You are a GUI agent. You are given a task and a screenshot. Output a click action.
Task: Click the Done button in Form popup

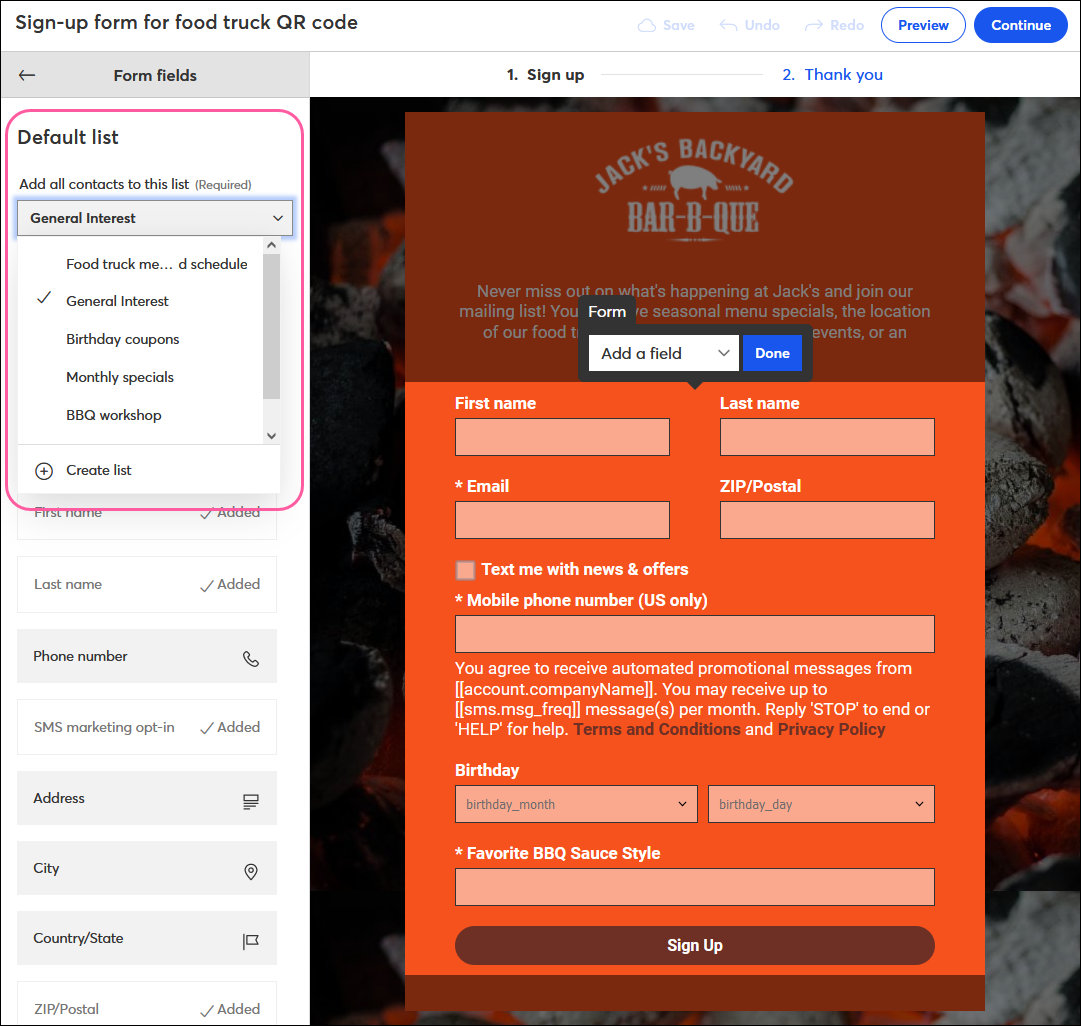pyautogui.click(x=772, y=353)
